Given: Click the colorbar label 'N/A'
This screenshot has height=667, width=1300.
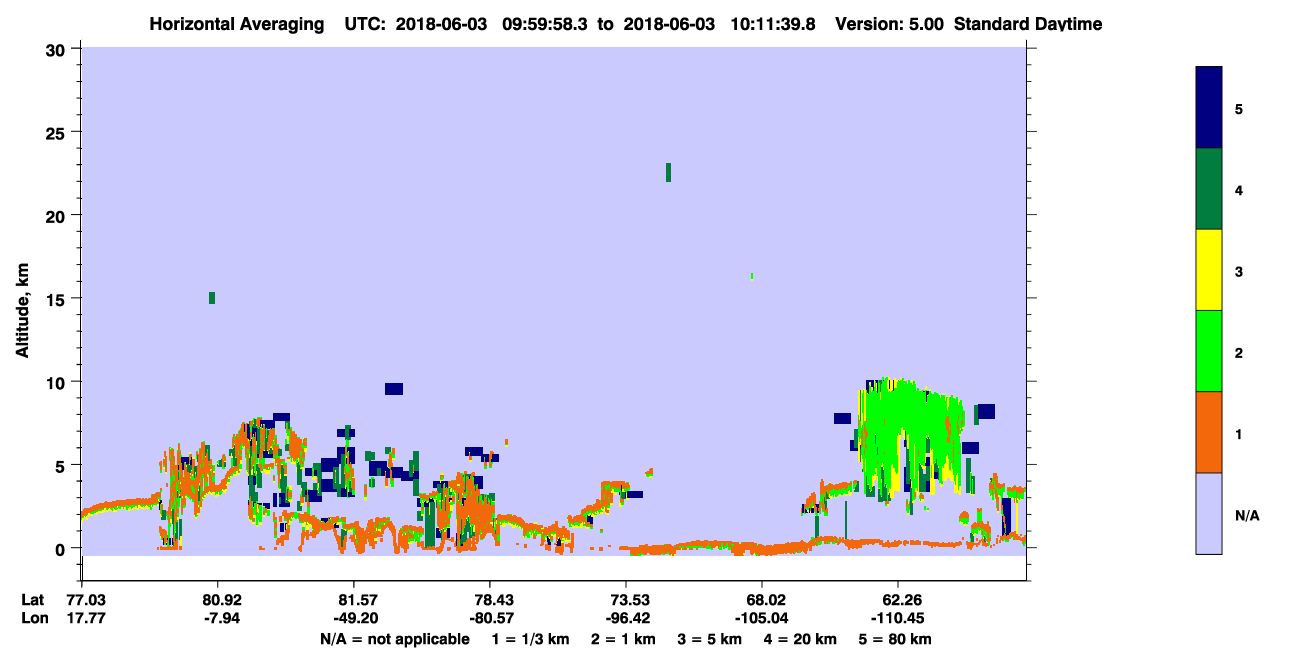Looking at the screenshot, I should pyautogui.click(x=1246, y=515).
